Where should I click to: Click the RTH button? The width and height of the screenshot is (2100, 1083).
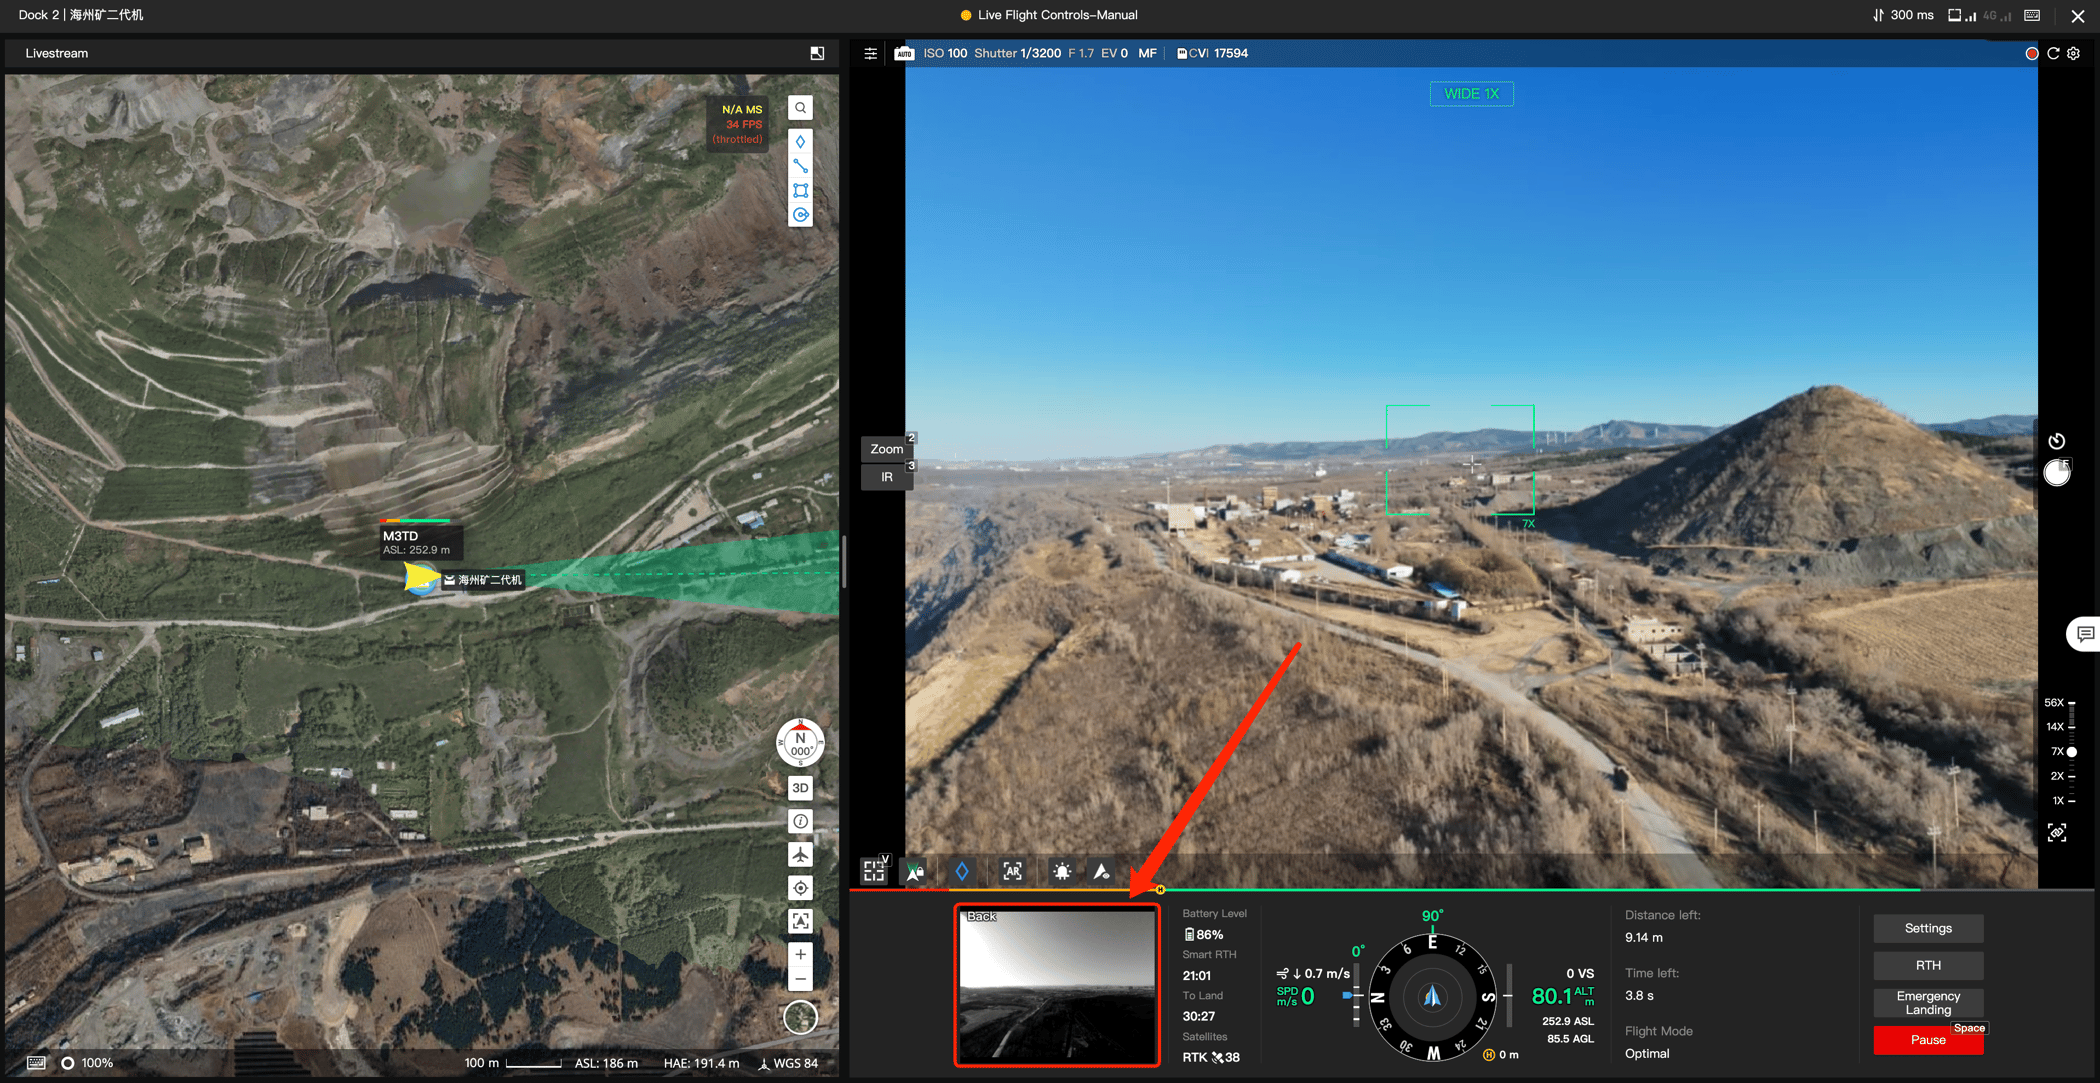[1928, 965]
